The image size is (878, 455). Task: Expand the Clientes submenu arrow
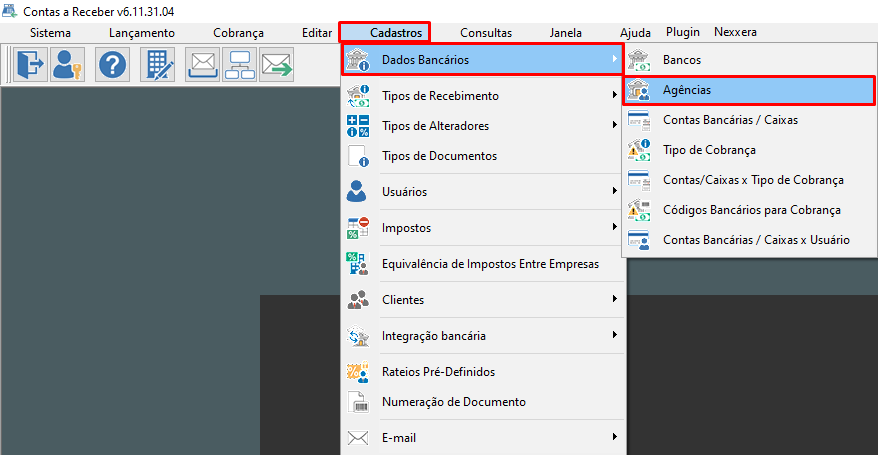(615, 299)
